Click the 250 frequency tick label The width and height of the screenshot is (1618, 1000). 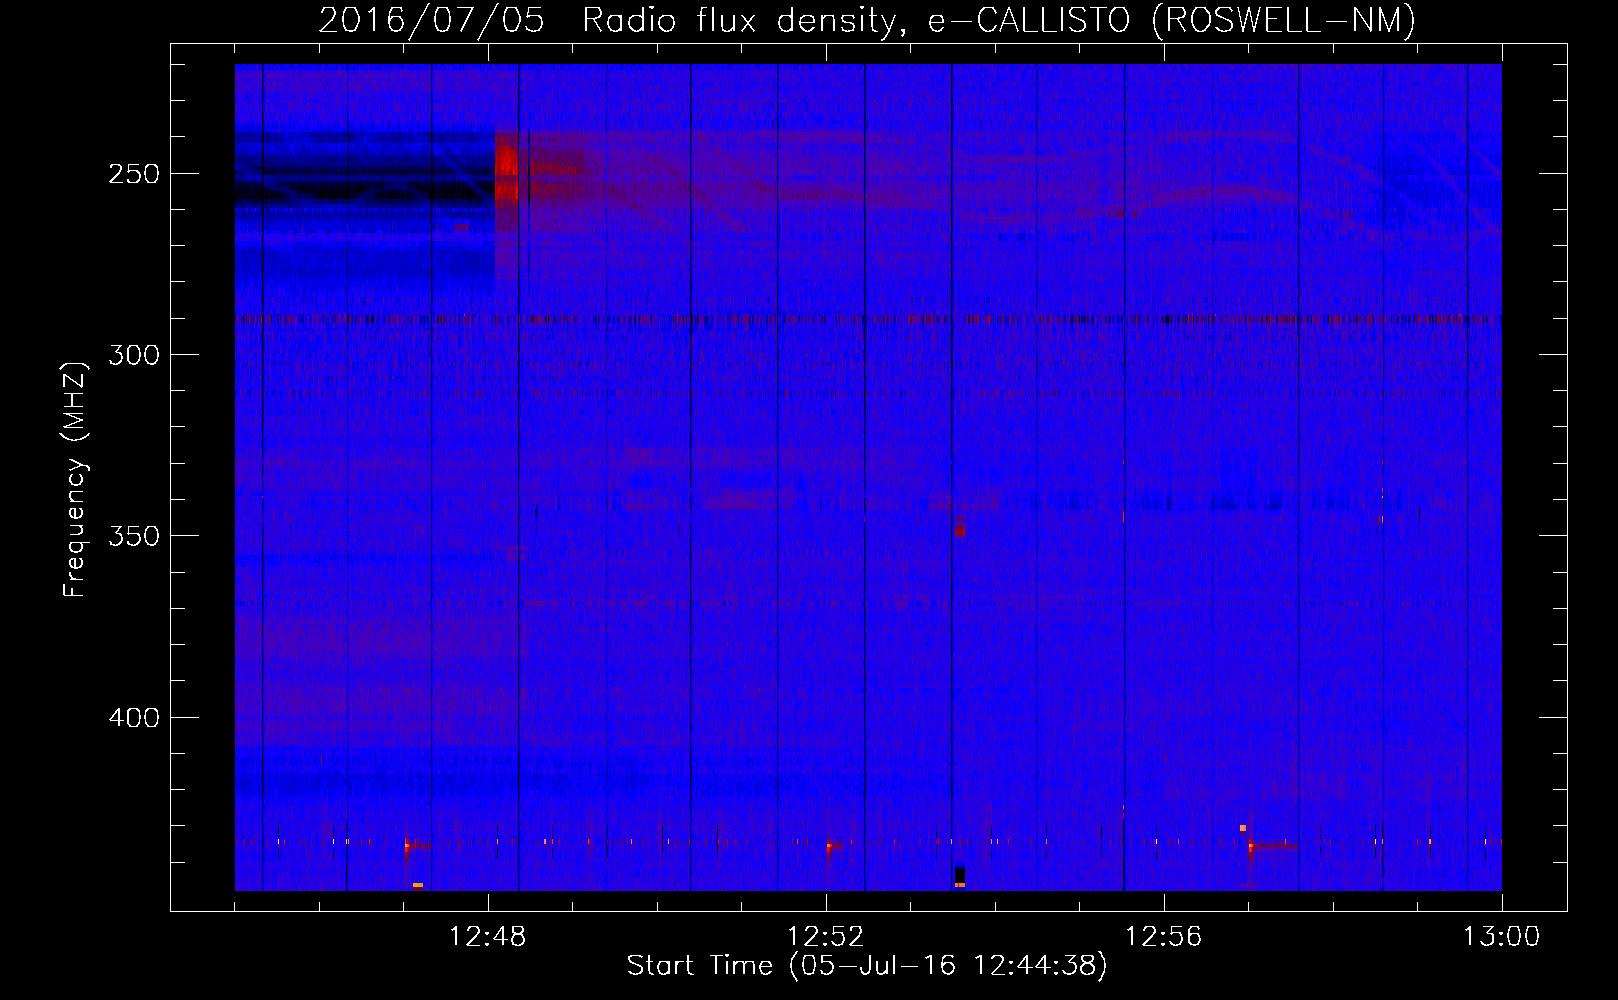(x=134, y=173)
